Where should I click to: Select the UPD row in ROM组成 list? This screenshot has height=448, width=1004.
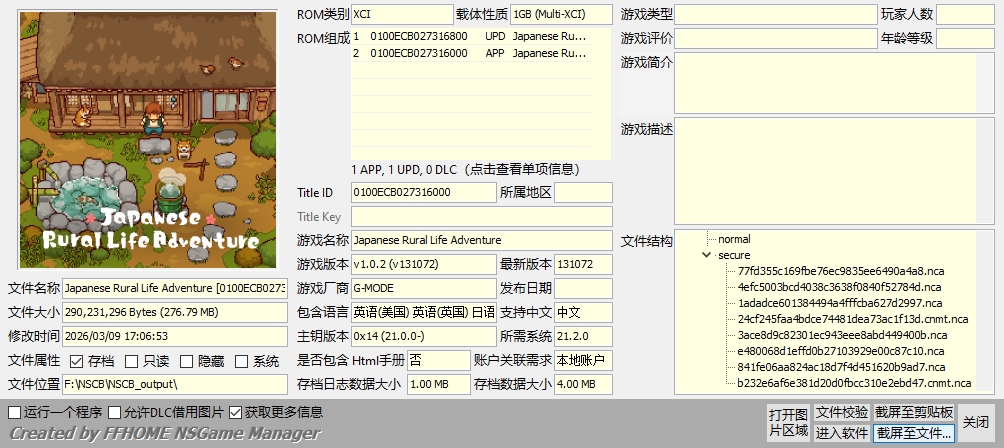pos(468,36)
